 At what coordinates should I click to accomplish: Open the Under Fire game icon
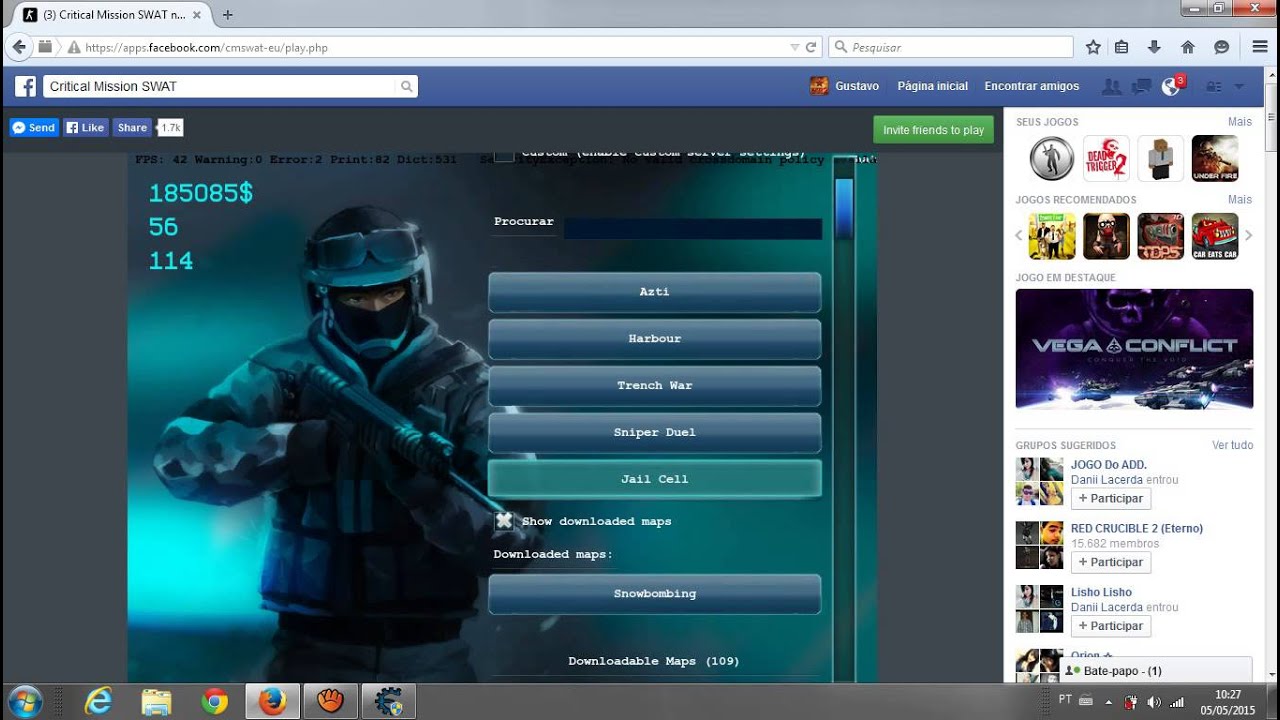[x=1215, y=158]
